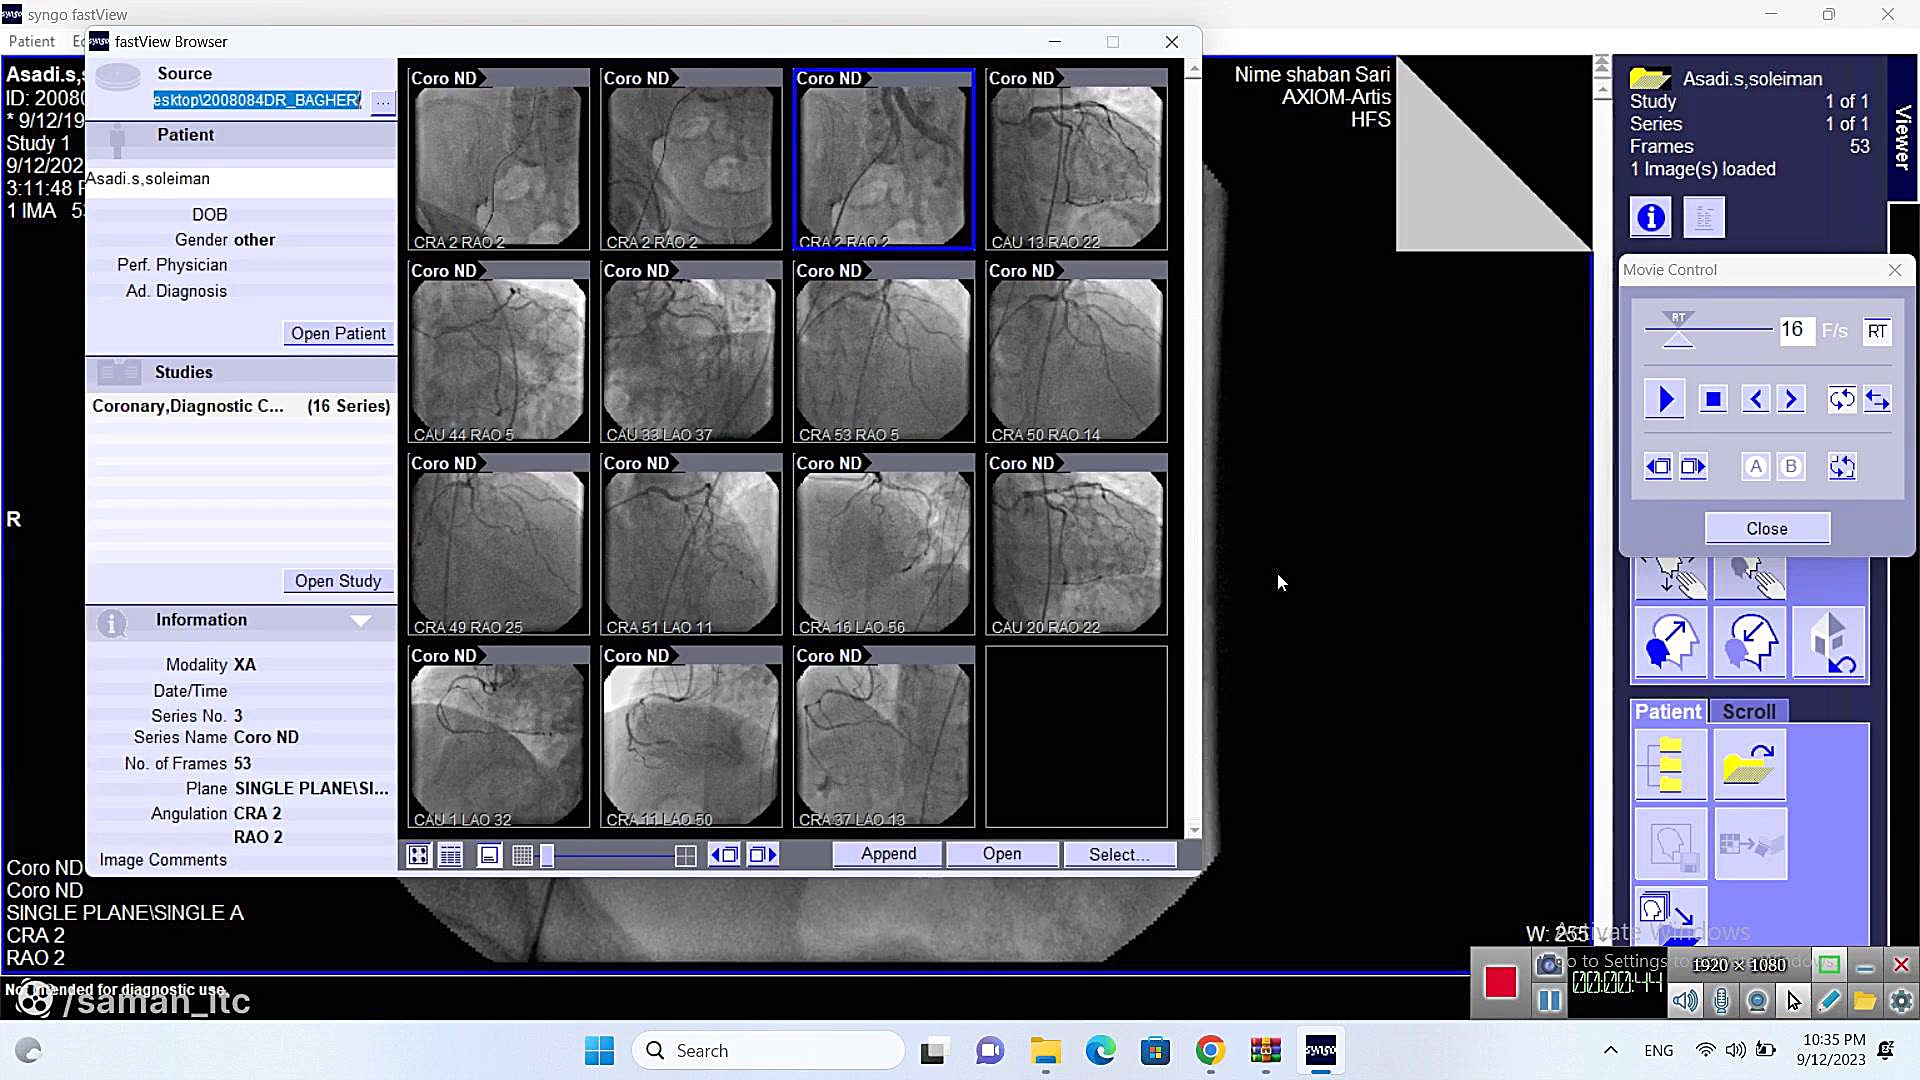Click the open folder icon under Patient tab

click(1749, 765)
